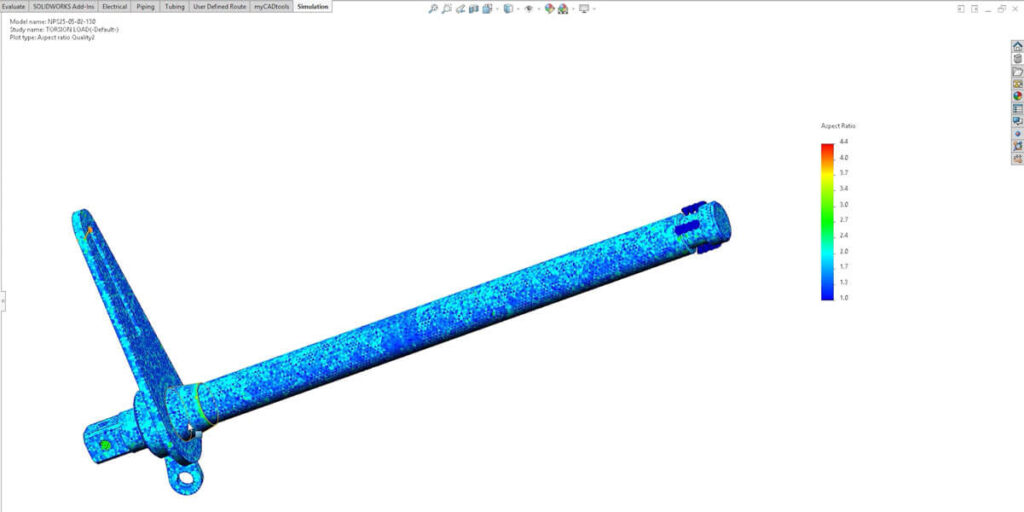Click the Study name TORSION LOAD text
1024x512 pixels.
(x=64, y=29)
